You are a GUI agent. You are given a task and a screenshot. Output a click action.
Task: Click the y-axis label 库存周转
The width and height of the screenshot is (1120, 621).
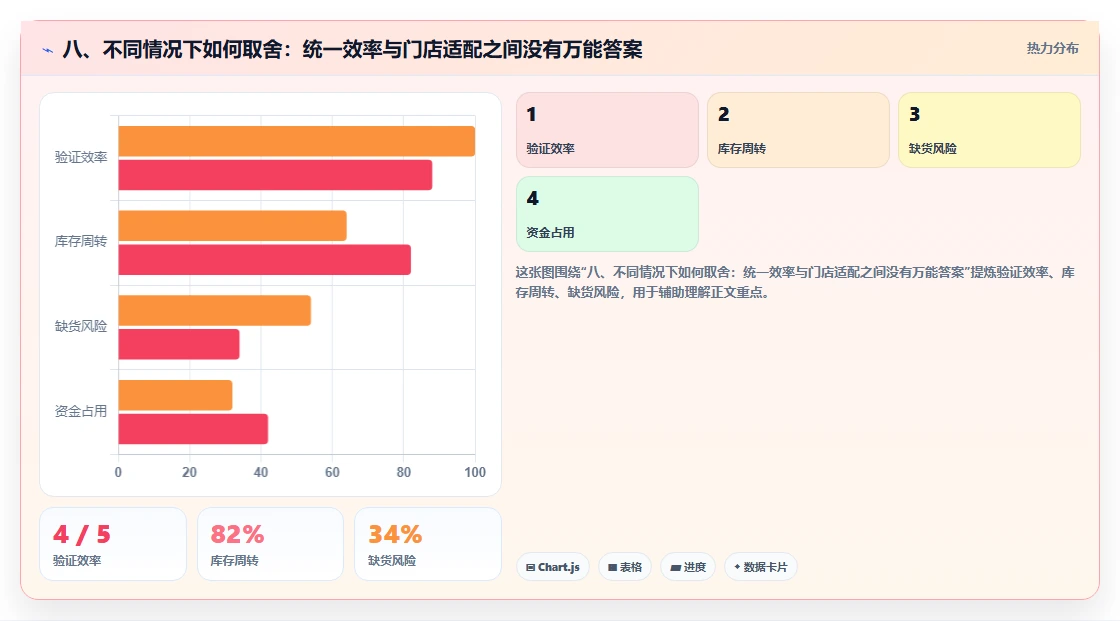81,242
